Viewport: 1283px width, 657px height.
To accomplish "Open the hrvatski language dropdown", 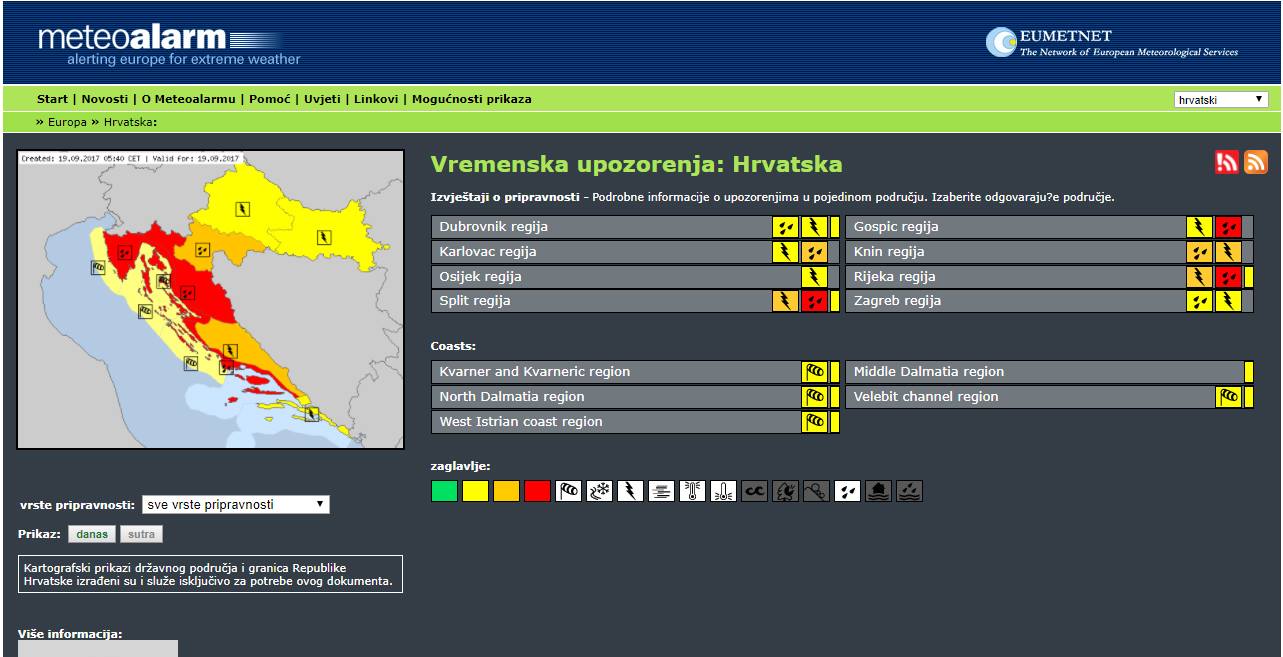I will click(x=1221, y=100).
